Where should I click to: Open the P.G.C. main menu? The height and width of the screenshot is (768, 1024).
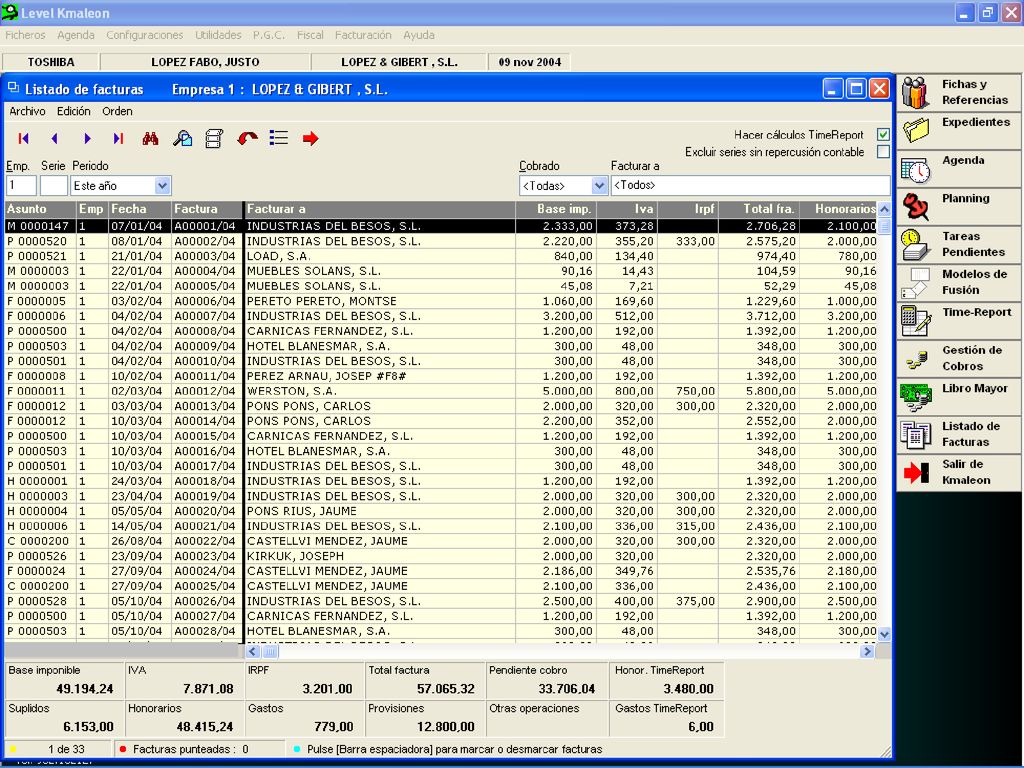click(269, 35)
